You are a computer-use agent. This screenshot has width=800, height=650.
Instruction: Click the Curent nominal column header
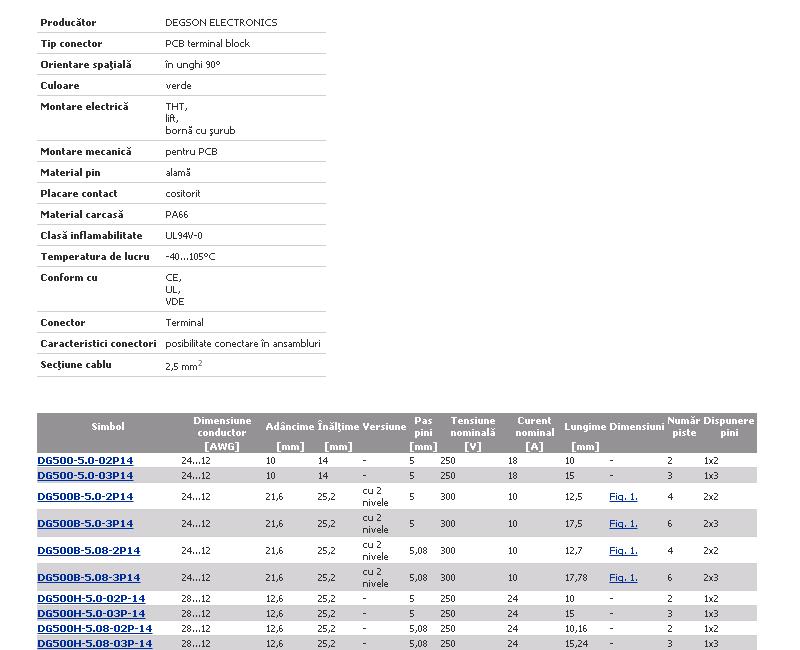pyautogui.click(x=535, y=427)
